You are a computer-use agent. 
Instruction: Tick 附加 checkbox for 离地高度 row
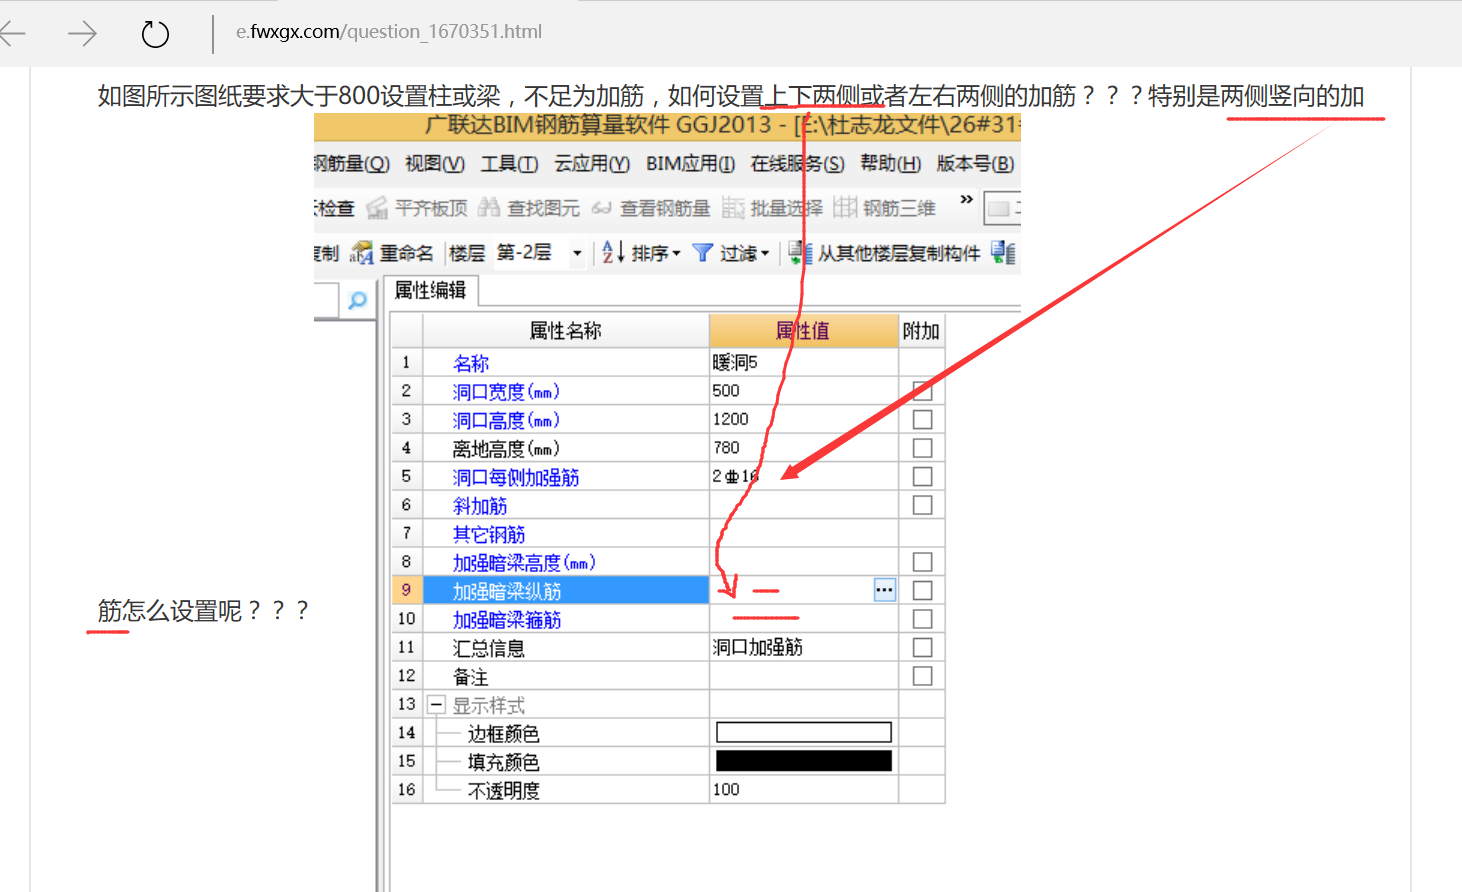pyautogui.click(x=922, y=448)
